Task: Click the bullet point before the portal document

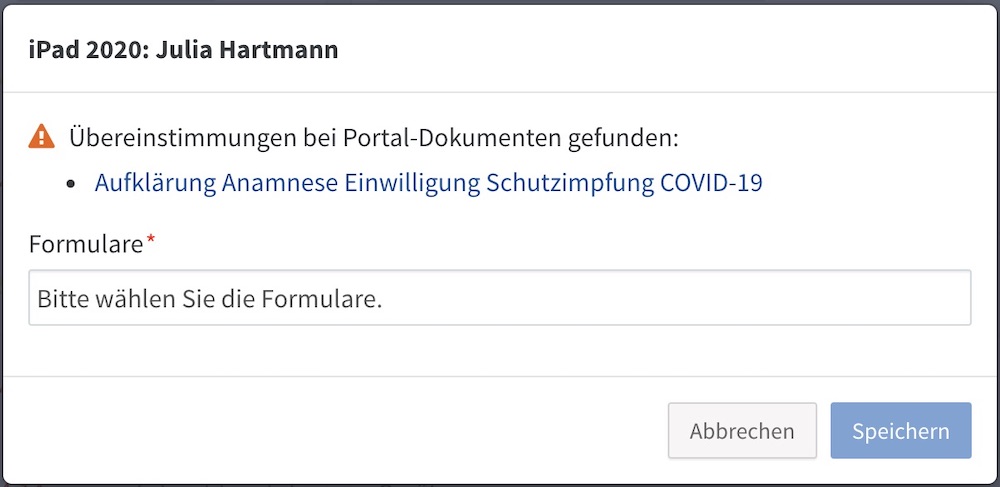Action: tap(71, 184)
